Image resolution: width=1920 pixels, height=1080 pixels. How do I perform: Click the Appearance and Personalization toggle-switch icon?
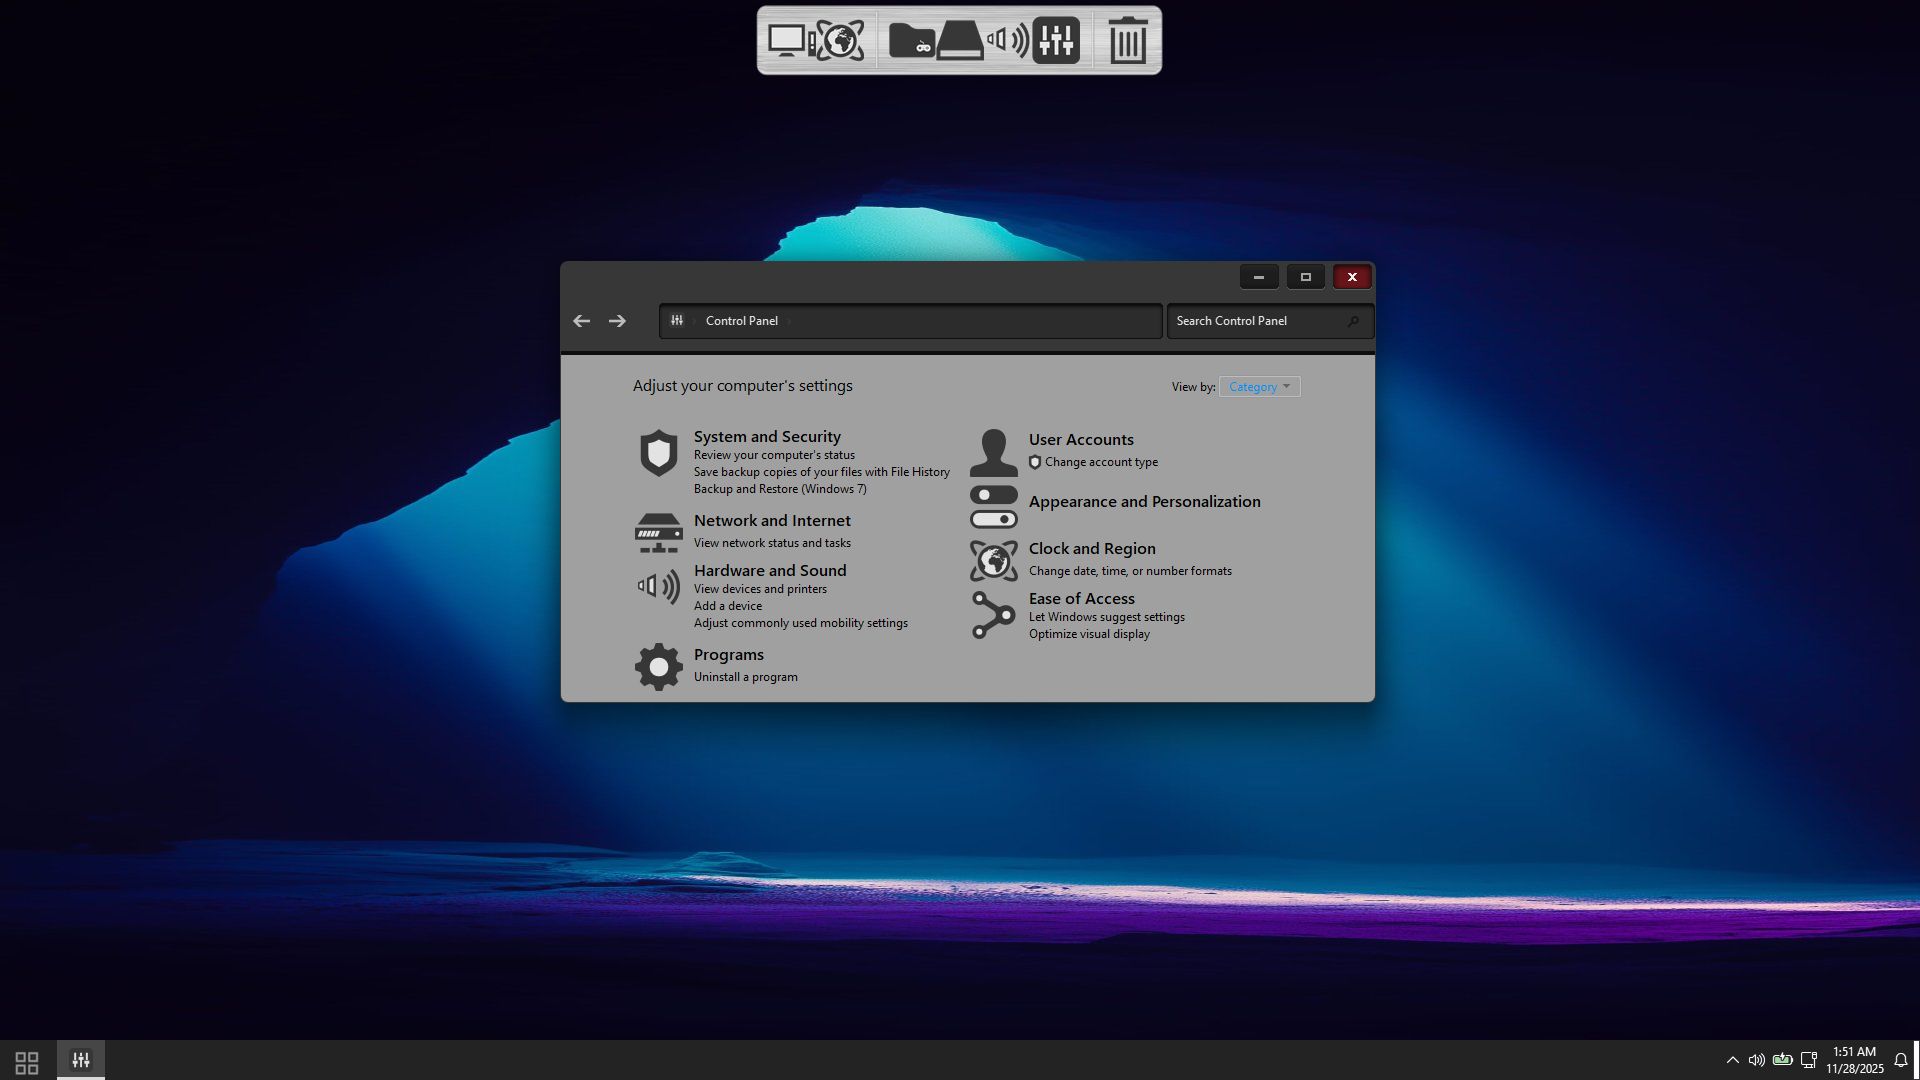click(x=993, y=507)
